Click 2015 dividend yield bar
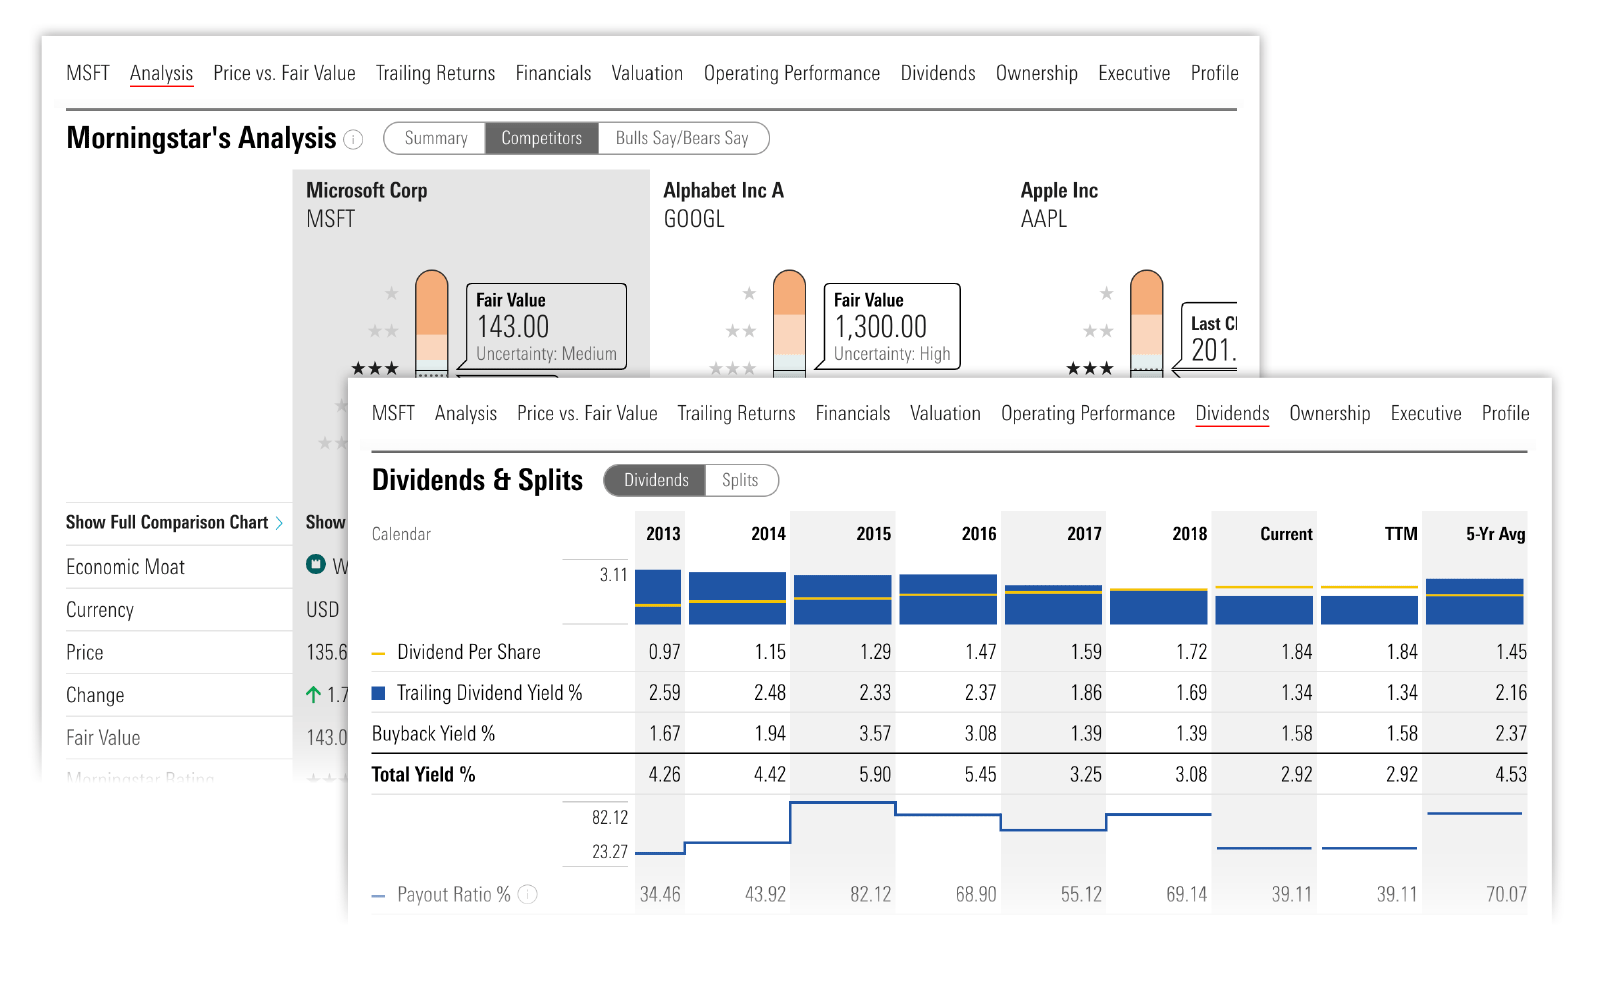This screenshot has width=1600, height=986. click(842, 599)
